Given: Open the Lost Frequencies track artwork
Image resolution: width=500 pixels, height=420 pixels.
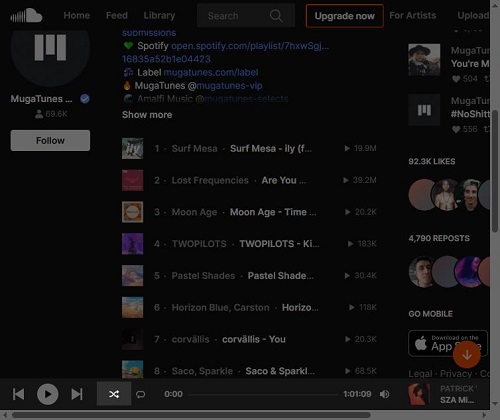Looking at the screenshot, I should click(x=133, y=180).
